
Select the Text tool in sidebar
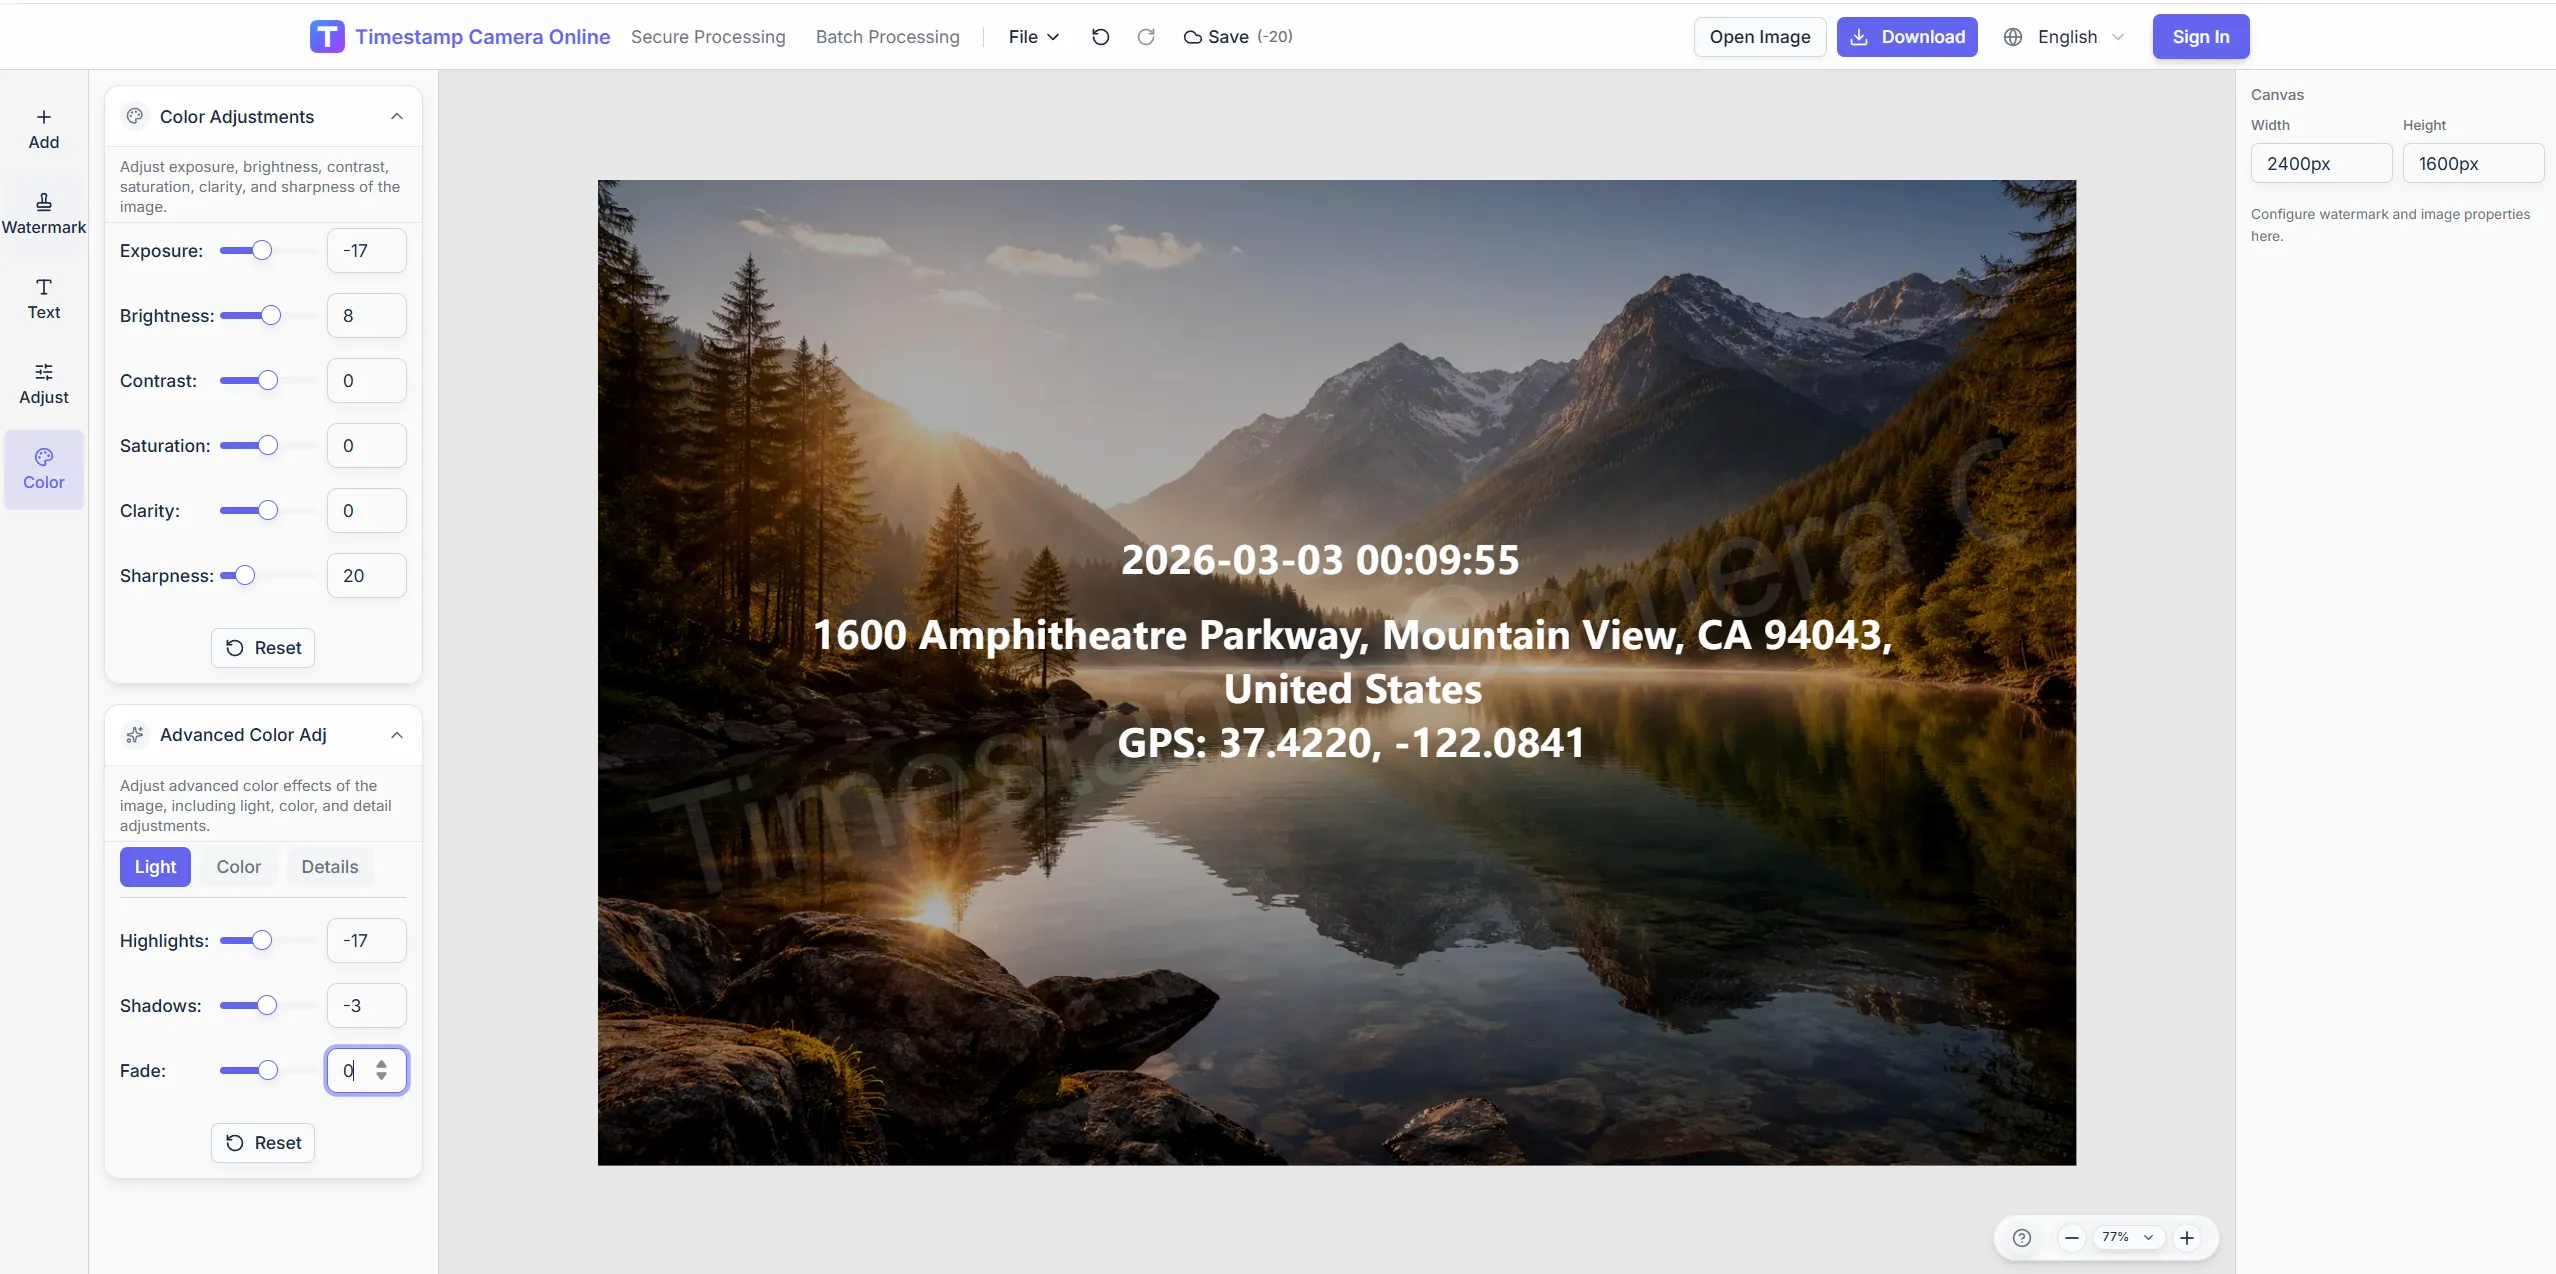pos(43,299)
